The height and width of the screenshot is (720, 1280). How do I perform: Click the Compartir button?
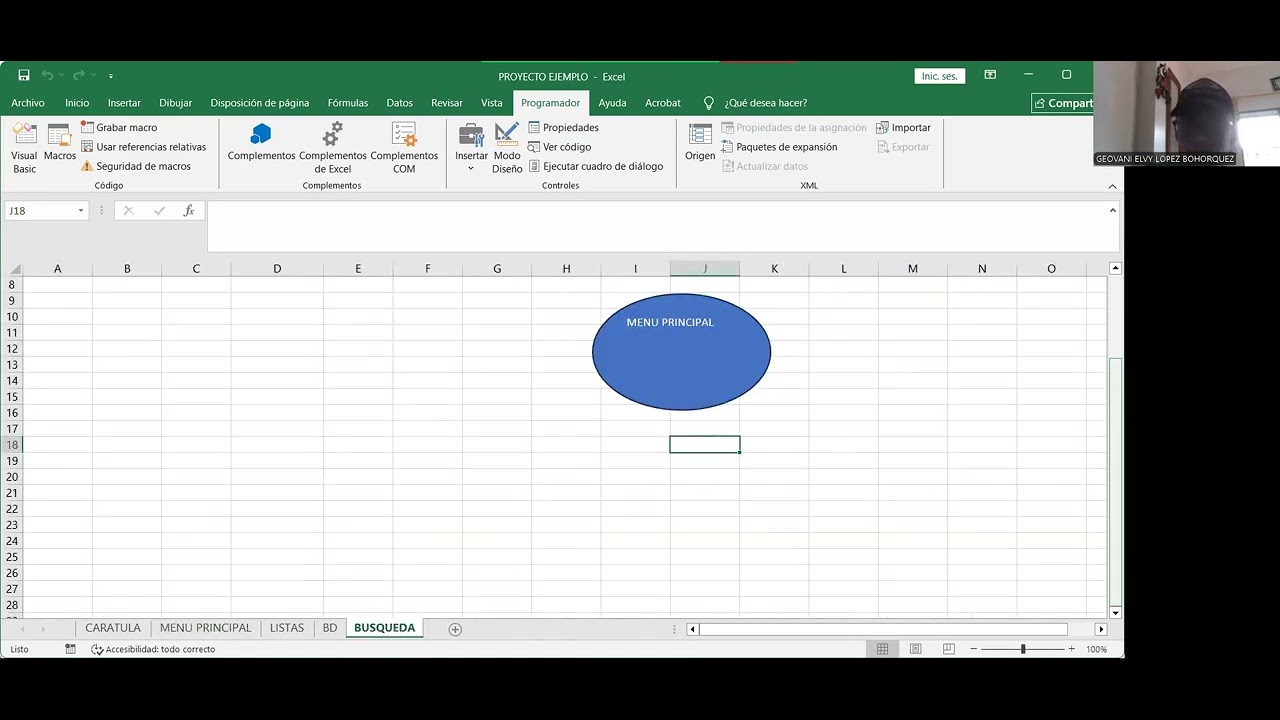(x=1064, y=103)
